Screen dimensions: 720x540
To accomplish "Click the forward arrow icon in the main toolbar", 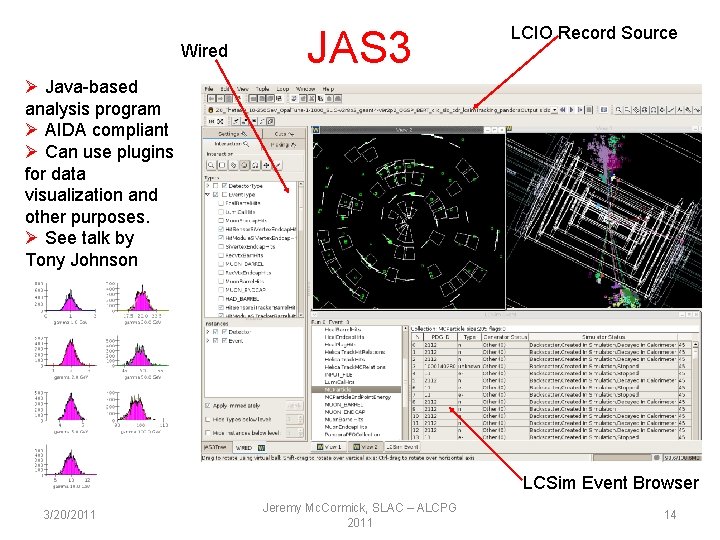I will click(x=220, y=99).
